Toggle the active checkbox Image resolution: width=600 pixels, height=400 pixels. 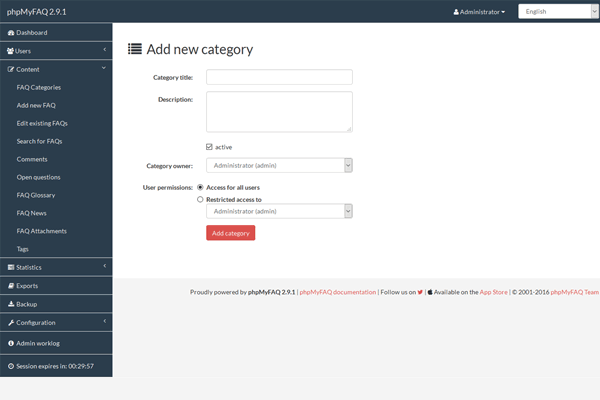209,147
